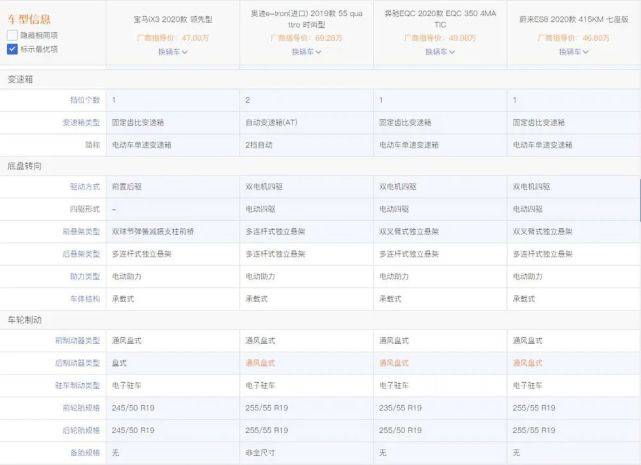
Task: Select the 变速箱 section header
Action: tap(20, 79)
